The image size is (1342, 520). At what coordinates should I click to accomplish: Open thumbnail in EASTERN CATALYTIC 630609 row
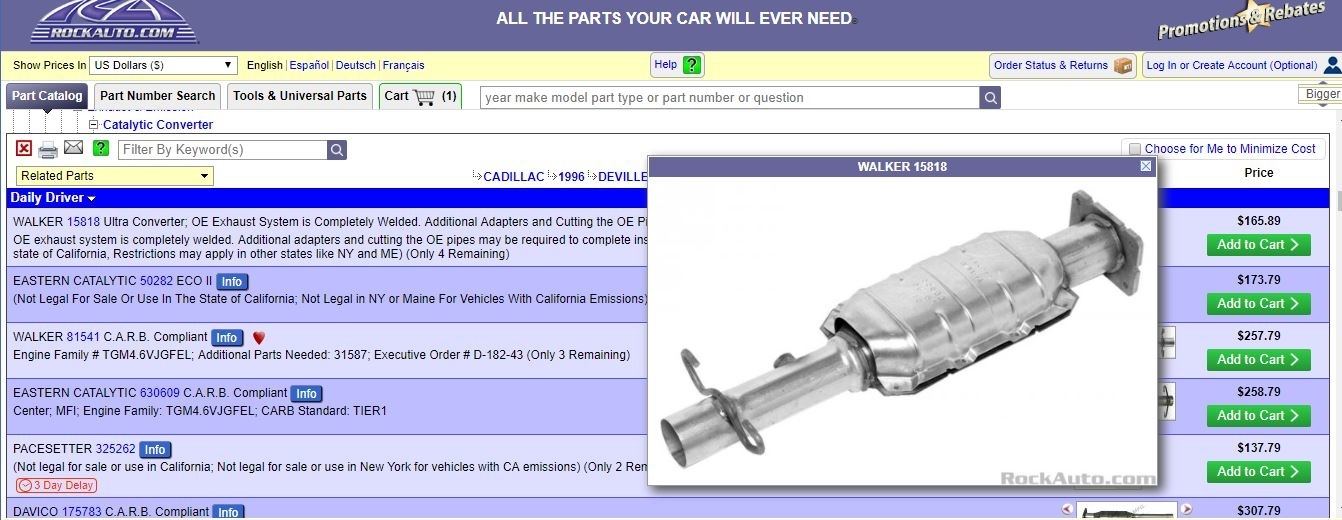1167,401
